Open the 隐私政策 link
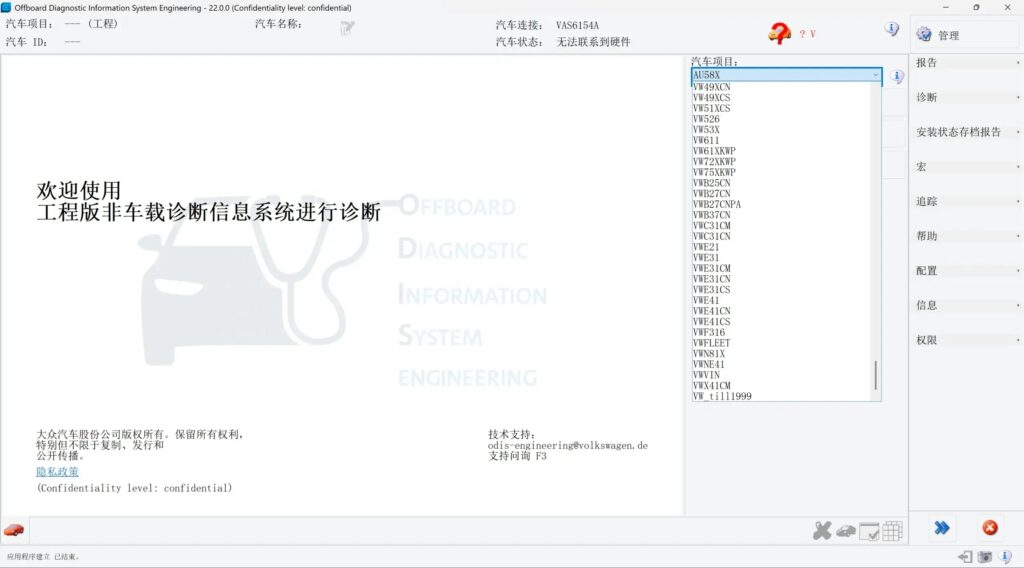Screen dimensions: 1024x568 tap(57, 471)
